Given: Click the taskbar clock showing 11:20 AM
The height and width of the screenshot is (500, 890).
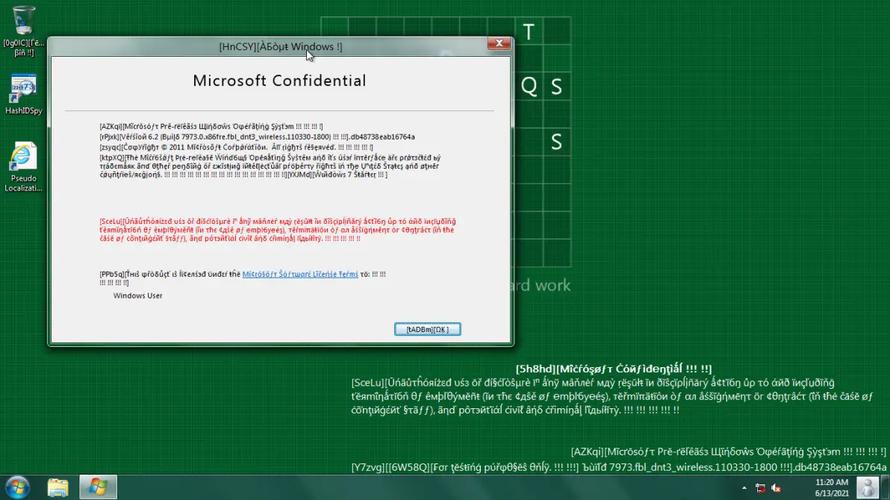Looking at the screenshot, I should click(832, 488).
